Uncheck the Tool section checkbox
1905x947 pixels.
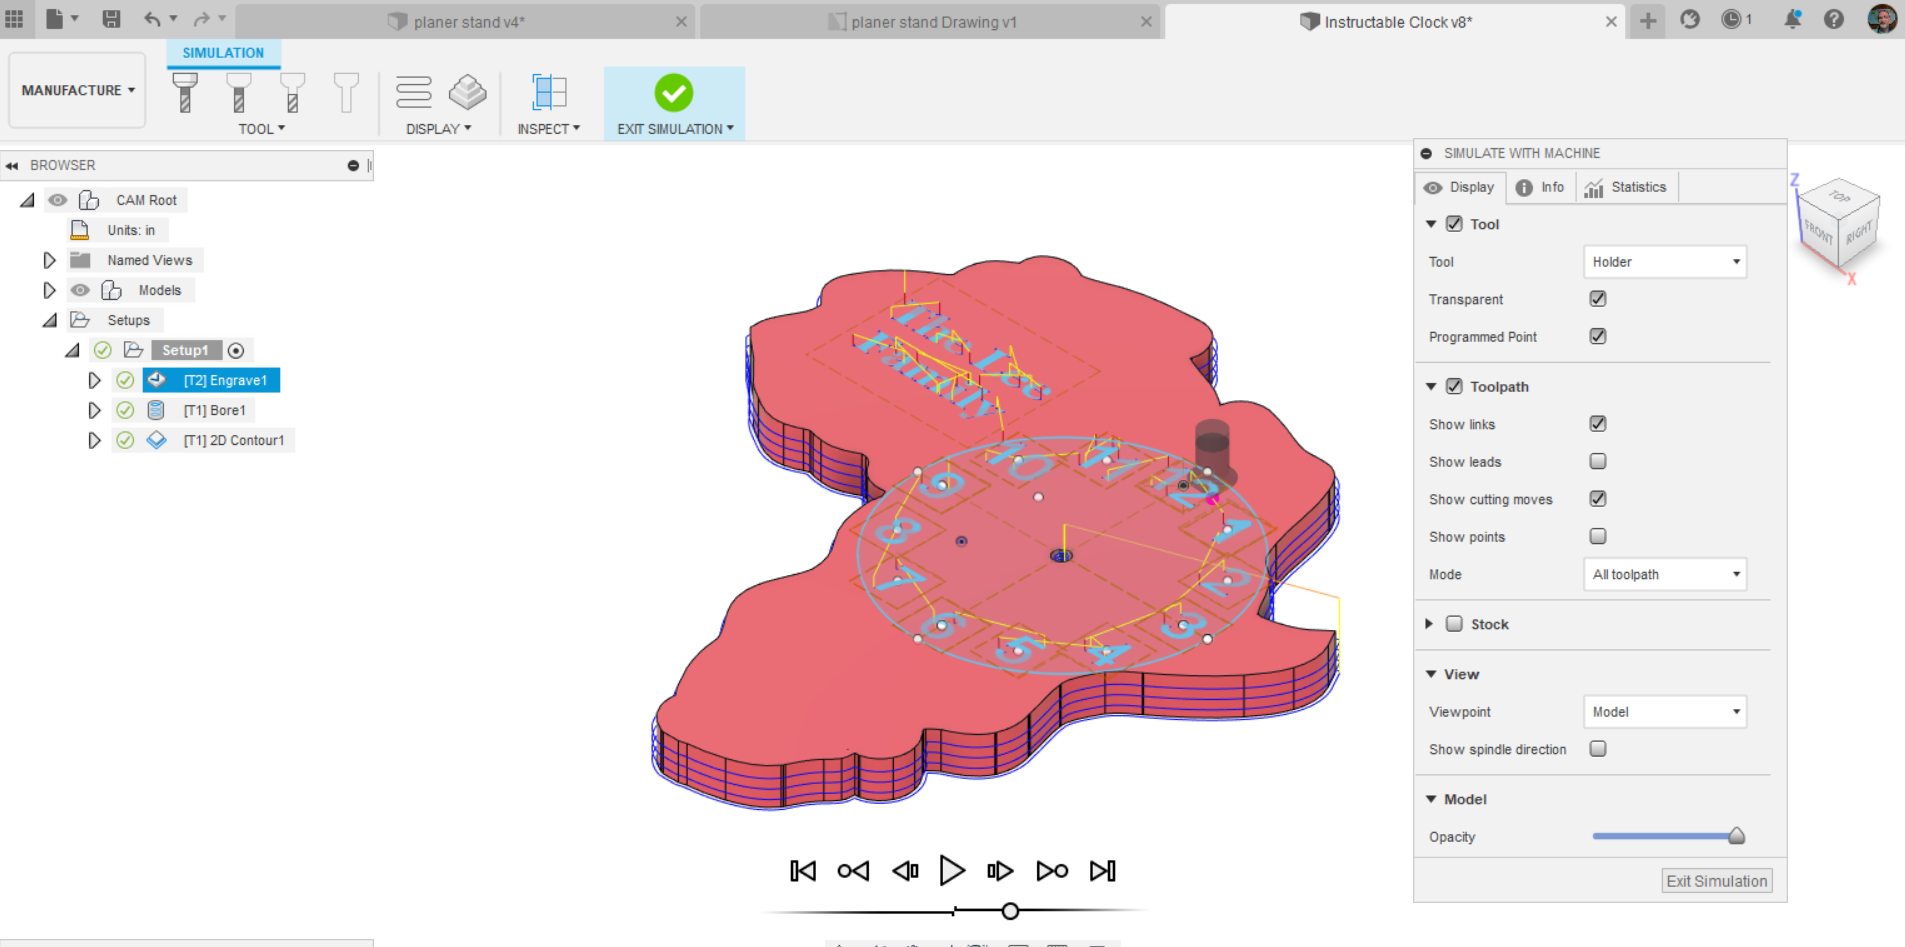tap(1454, 224)
